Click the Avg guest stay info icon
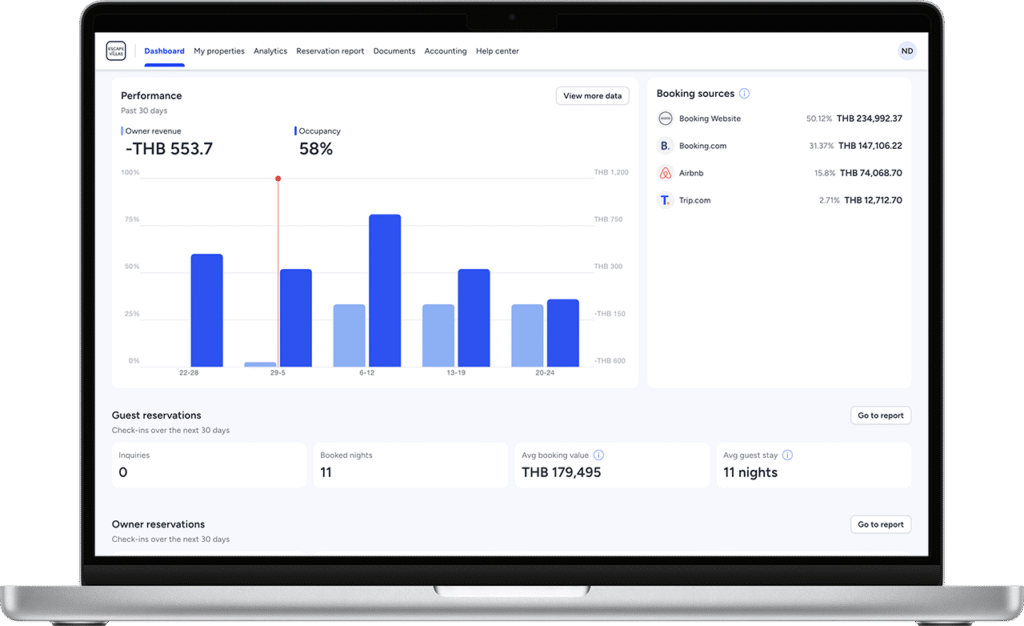This screenshot has width=1024, height=626. pyautogui.click(x=787, y=455)
